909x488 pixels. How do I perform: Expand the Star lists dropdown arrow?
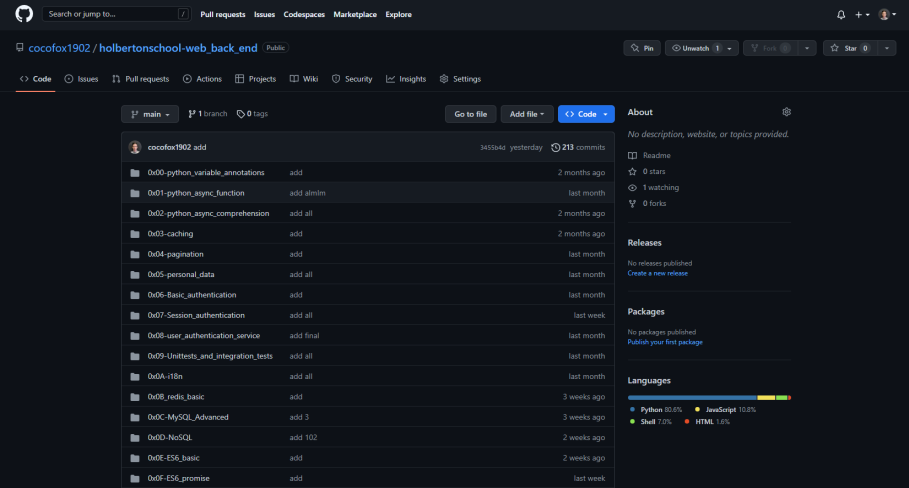[886, 48]
